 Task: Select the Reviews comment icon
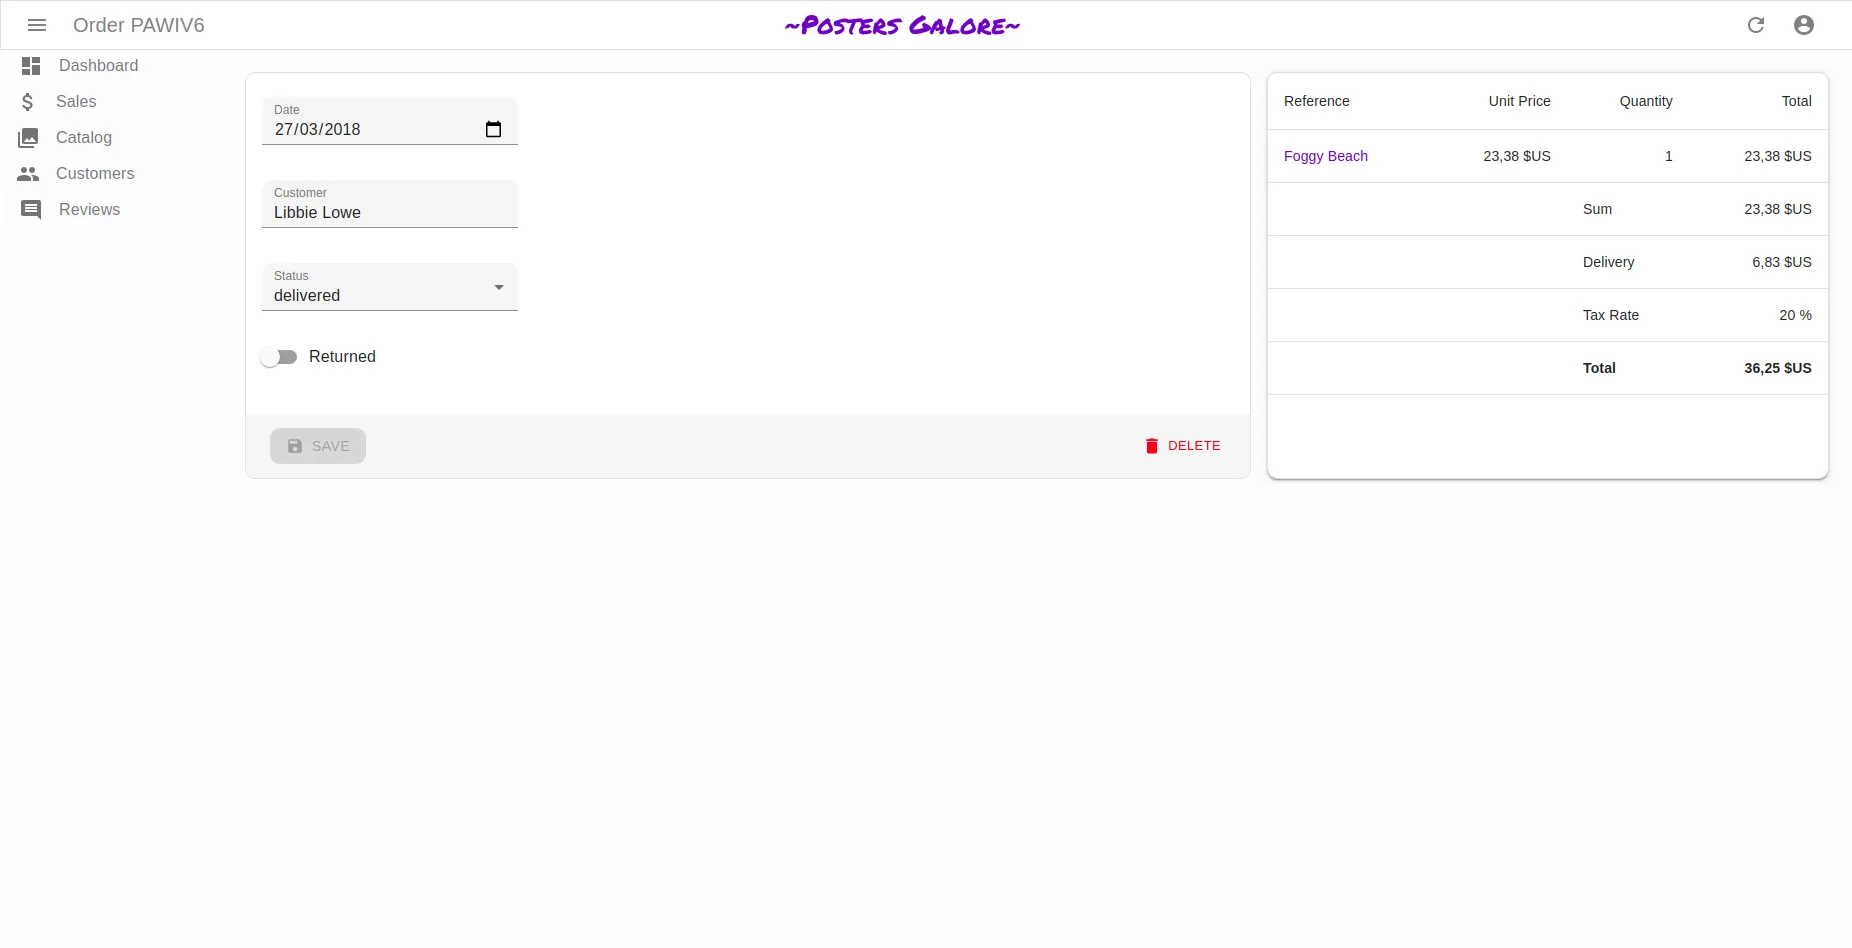click(30, 210)
